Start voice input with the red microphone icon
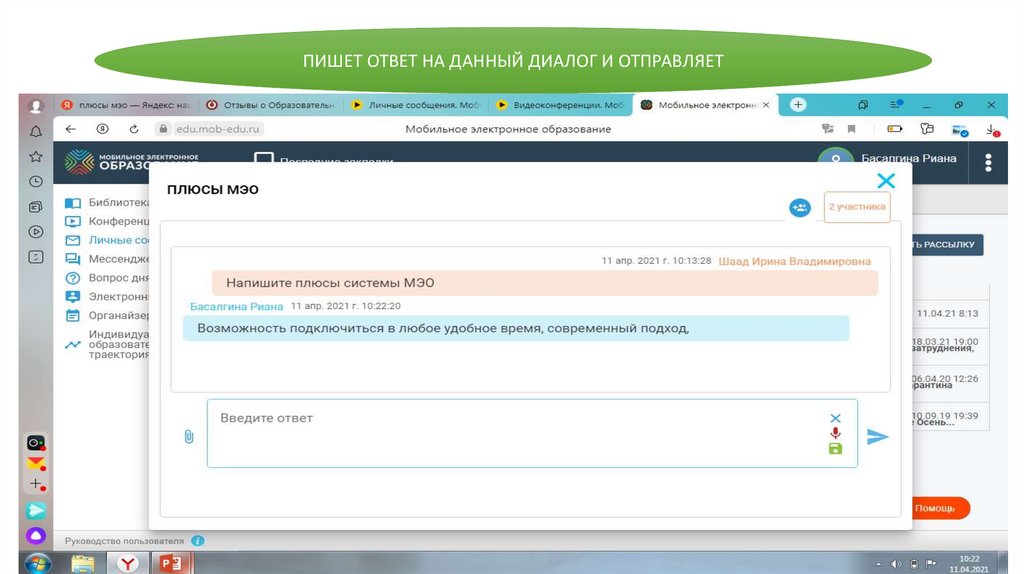 tap(835, 433)
